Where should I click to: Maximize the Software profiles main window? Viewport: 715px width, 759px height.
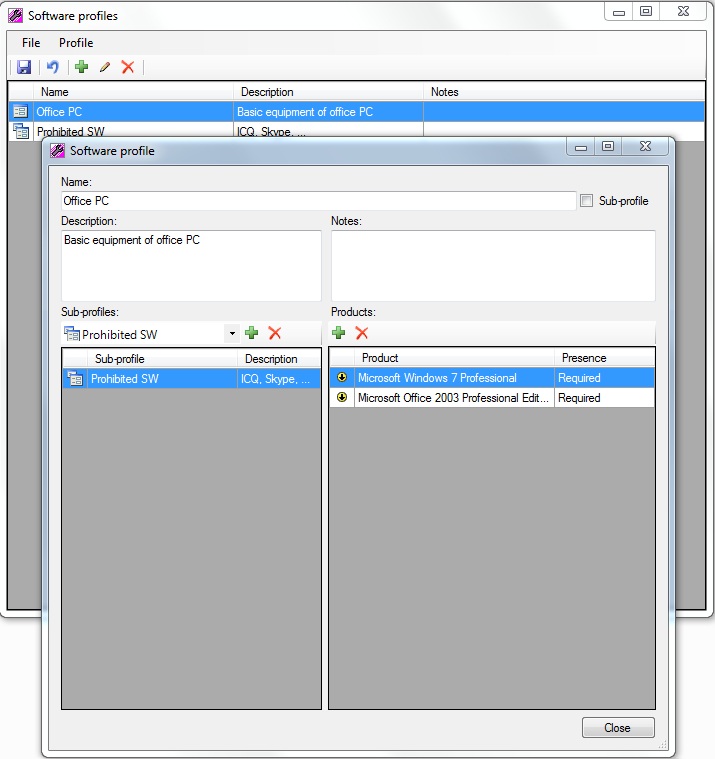pos(646,11)
